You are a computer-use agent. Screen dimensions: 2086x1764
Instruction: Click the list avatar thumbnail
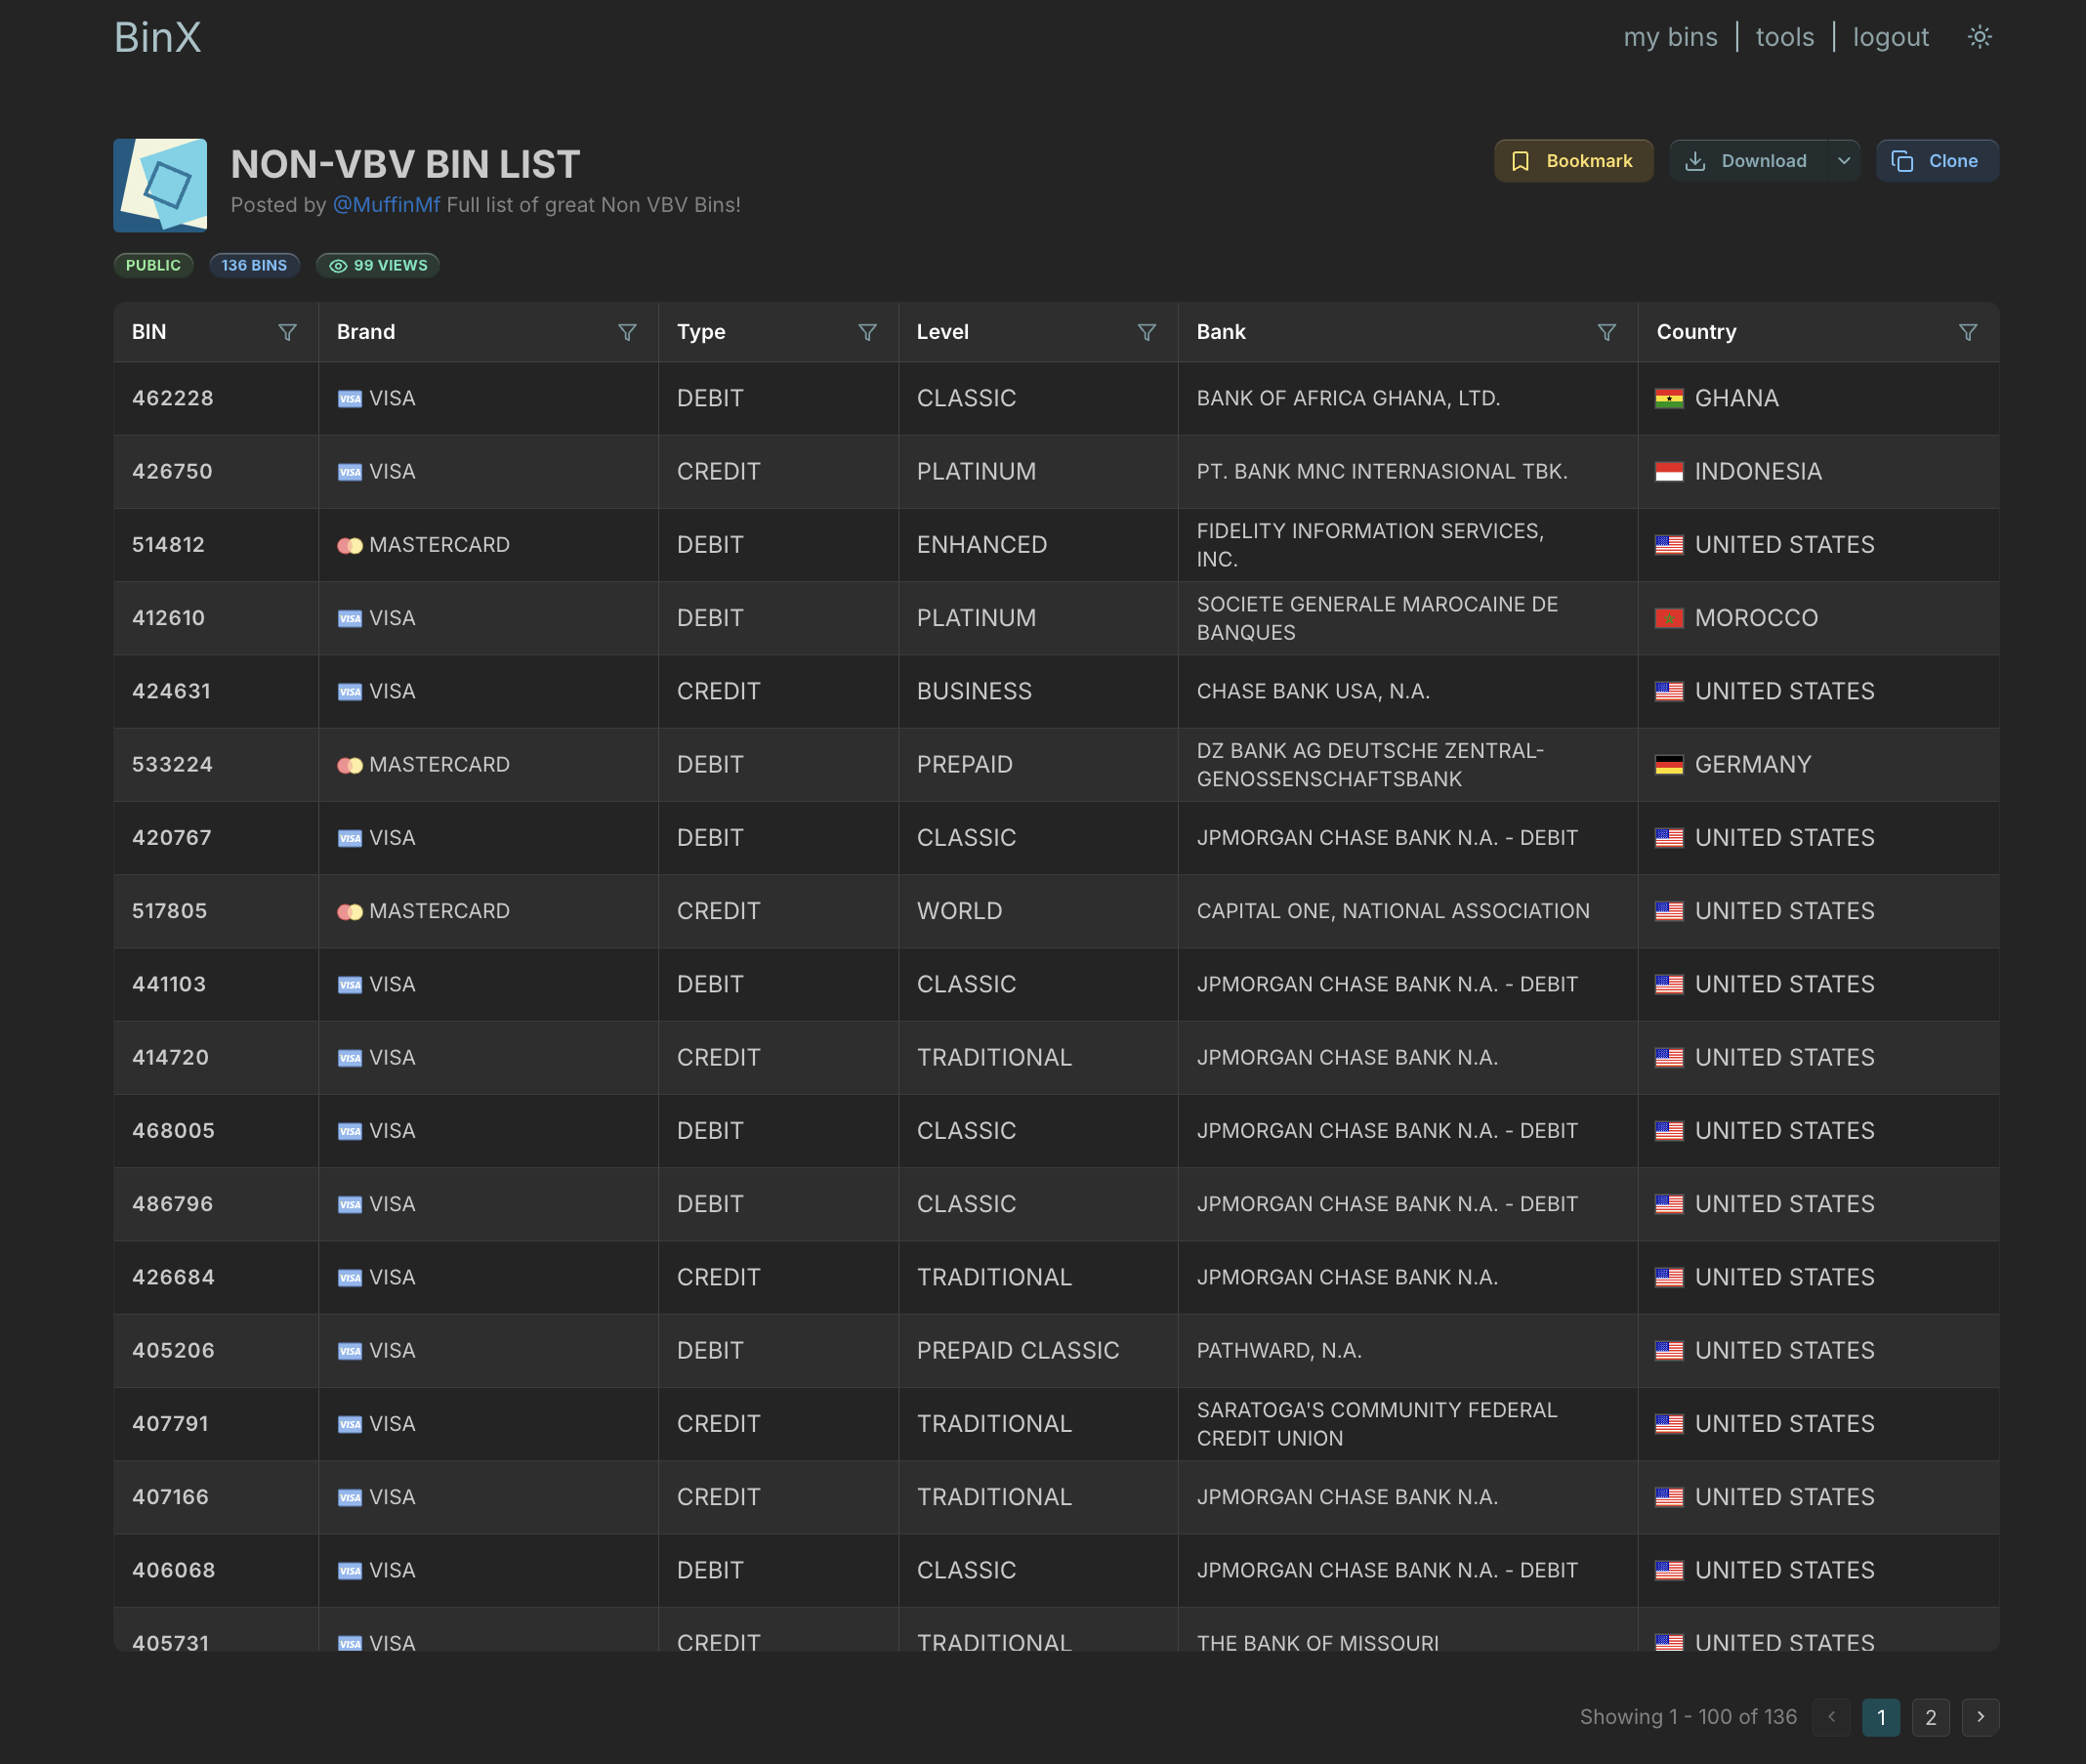click(160, 185)
